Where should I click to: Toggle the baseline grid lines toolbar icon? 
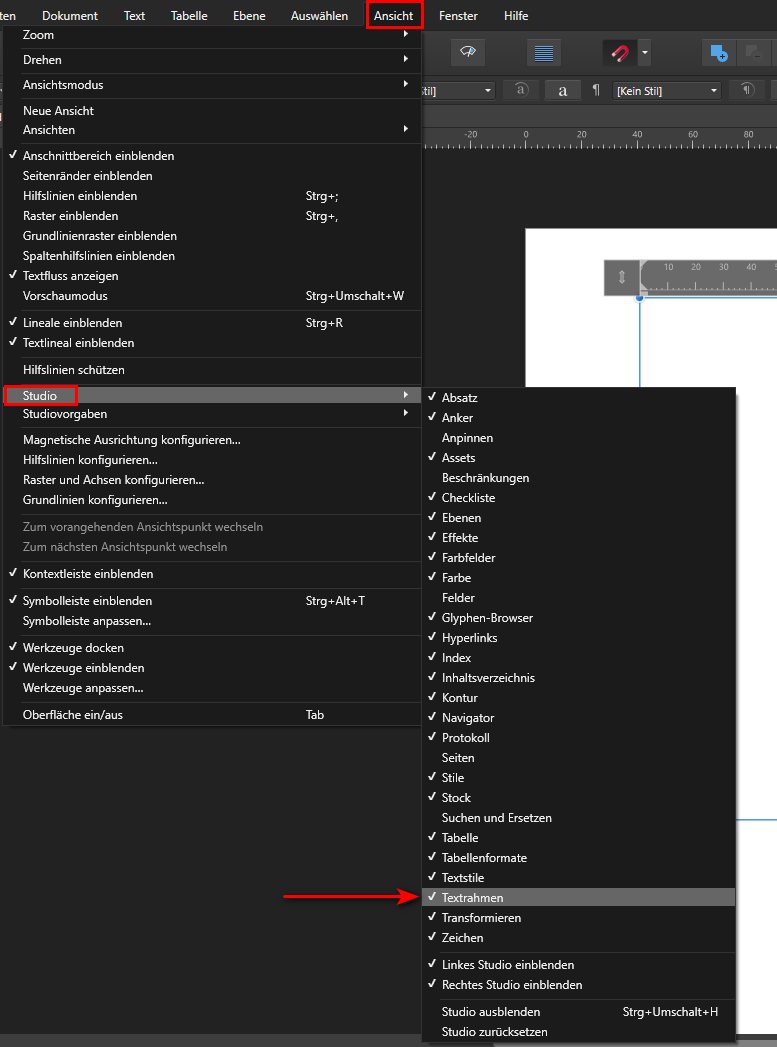coord(543,53)
